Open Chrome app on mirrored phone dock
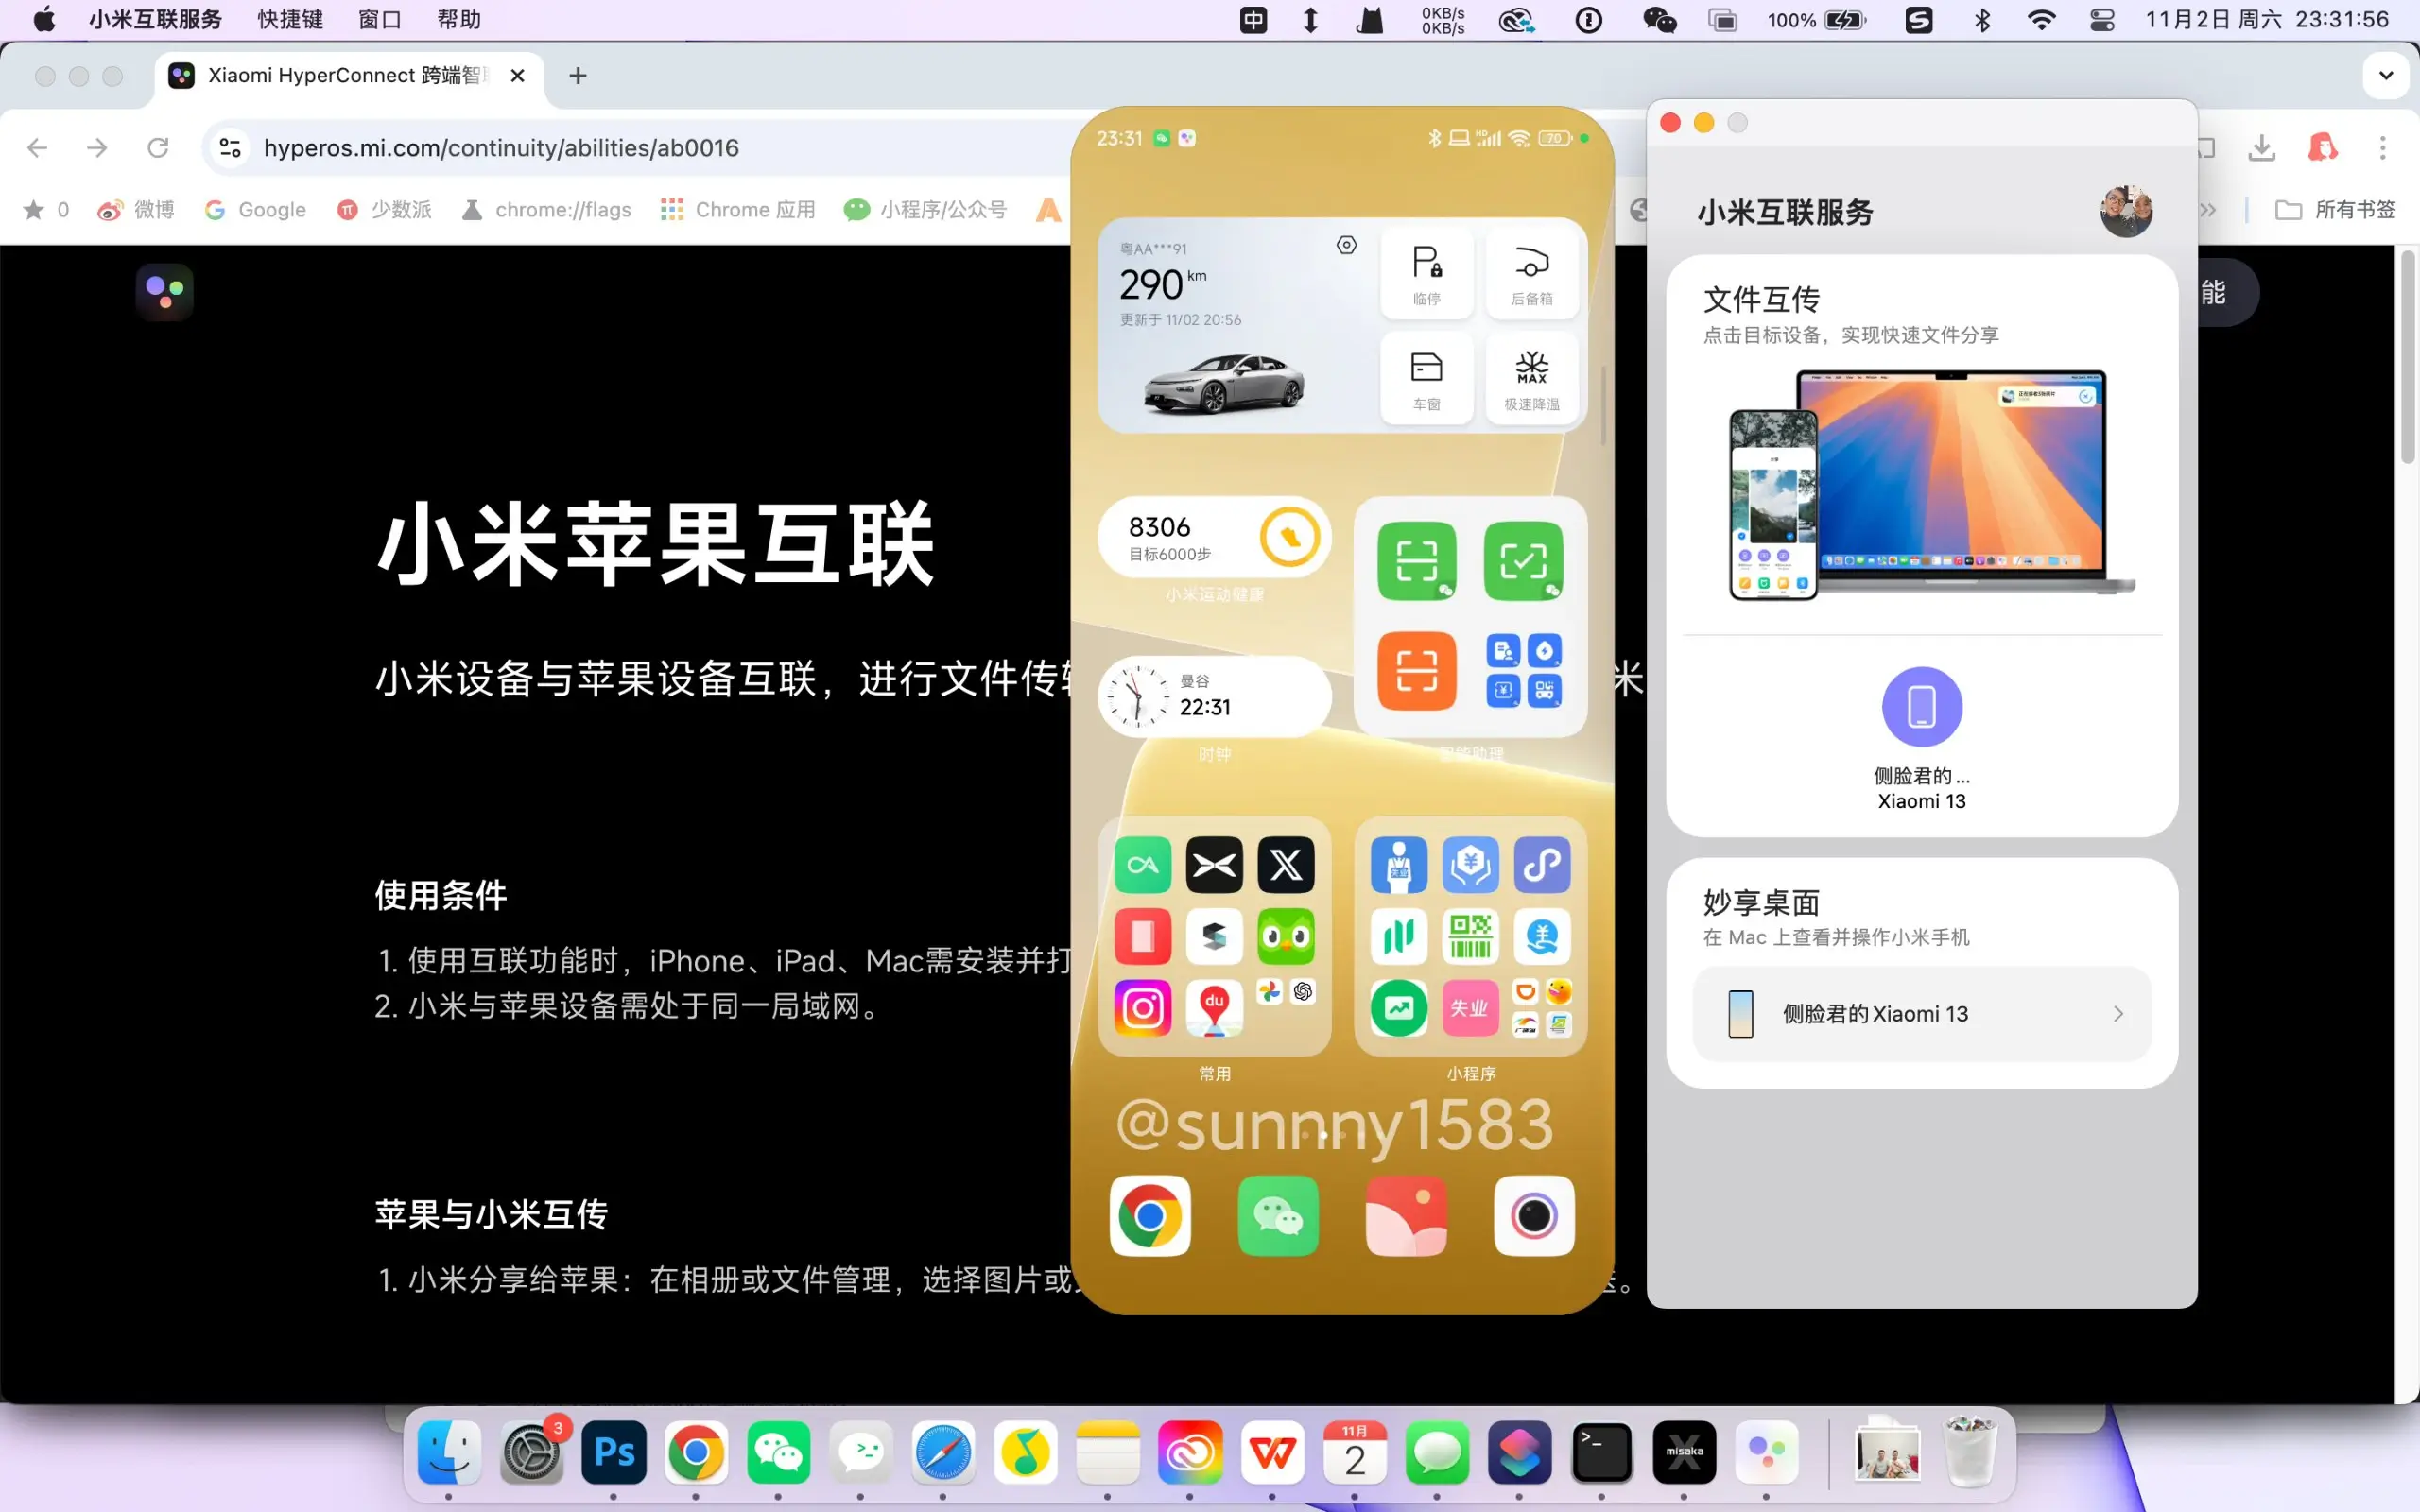Screen dimensions: 2420x1512 [x=1150, y=1216]
